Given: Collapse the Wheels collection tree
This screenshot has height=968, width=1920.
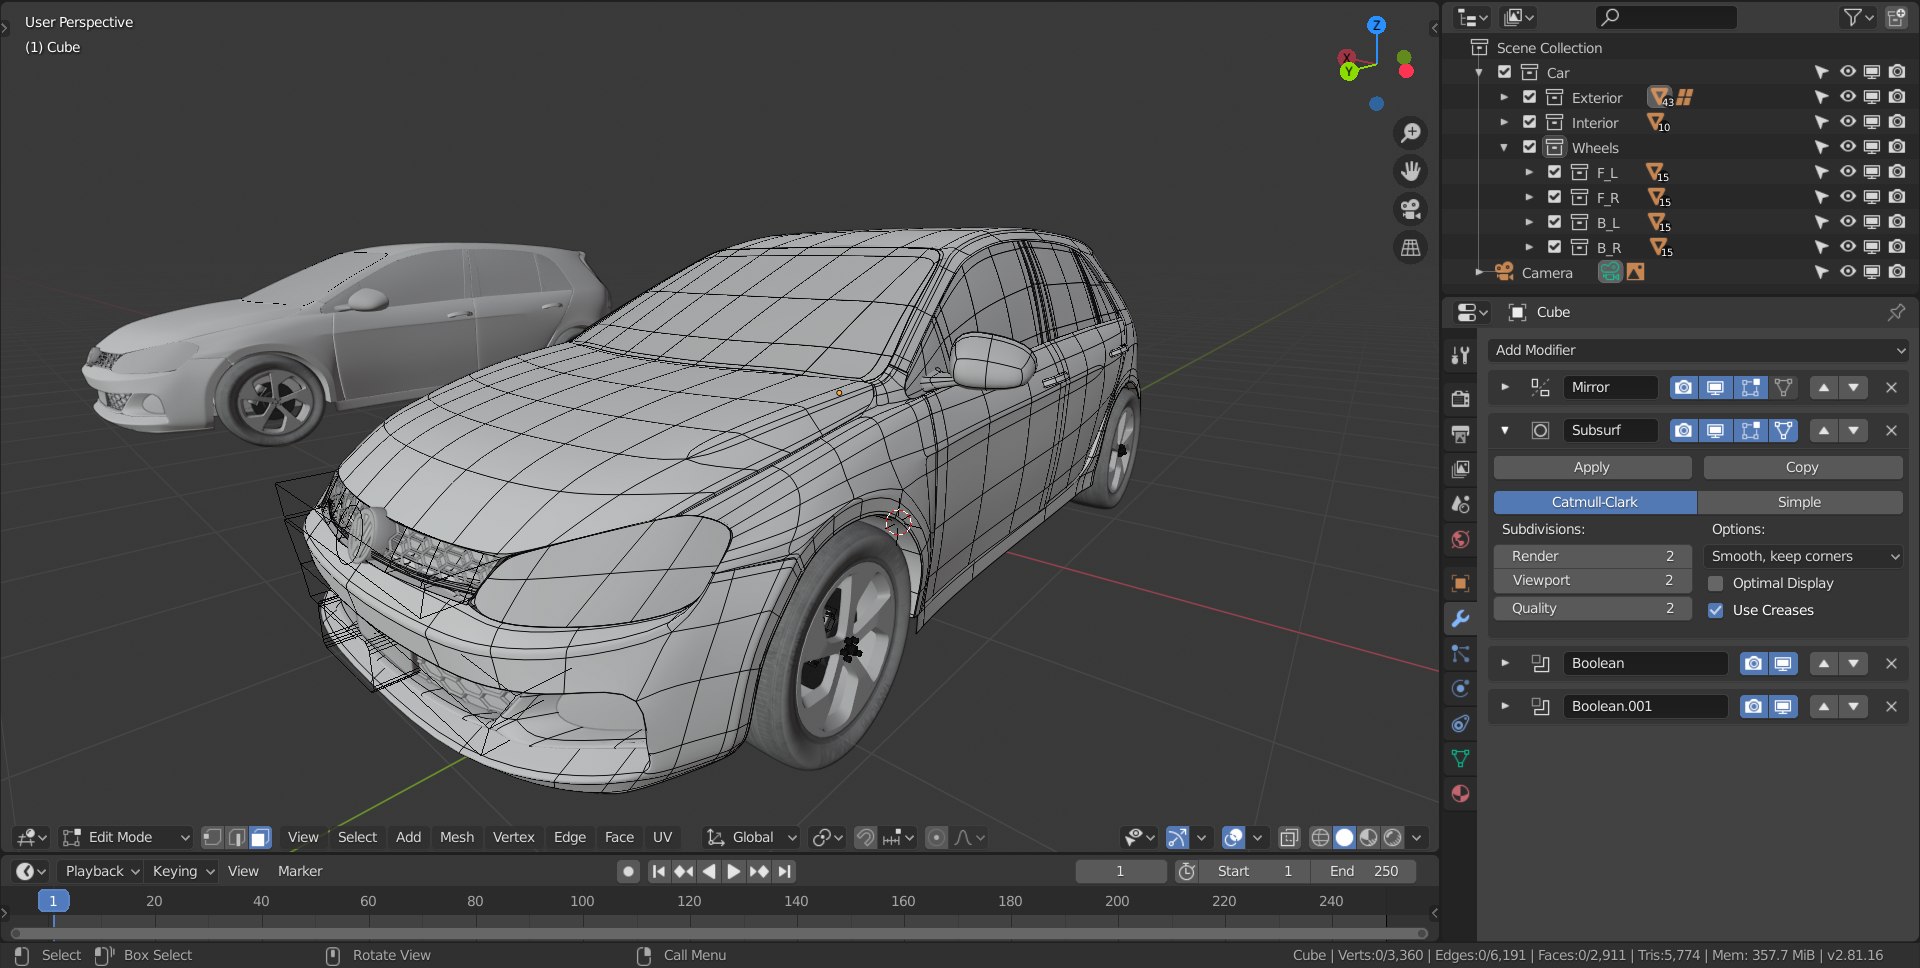Looking at the screenshot, I should [1504, 147].
